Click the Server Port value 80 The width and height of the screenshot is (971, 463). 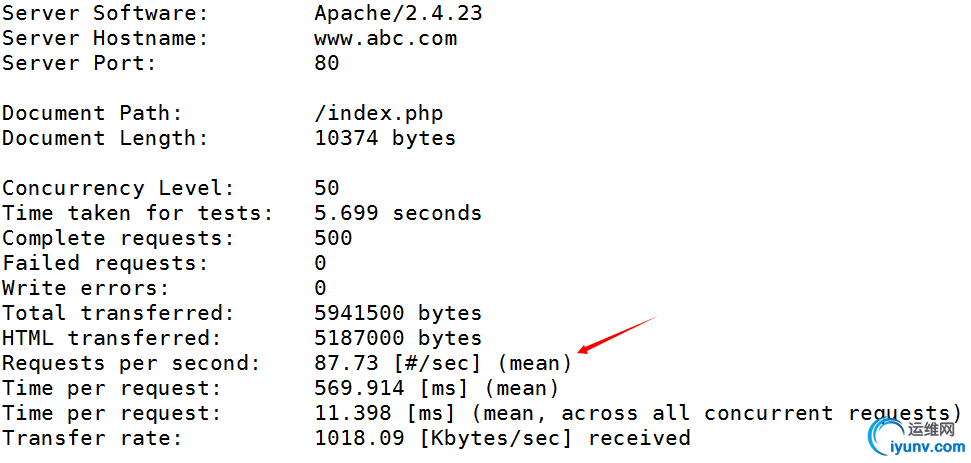point(327,64)
